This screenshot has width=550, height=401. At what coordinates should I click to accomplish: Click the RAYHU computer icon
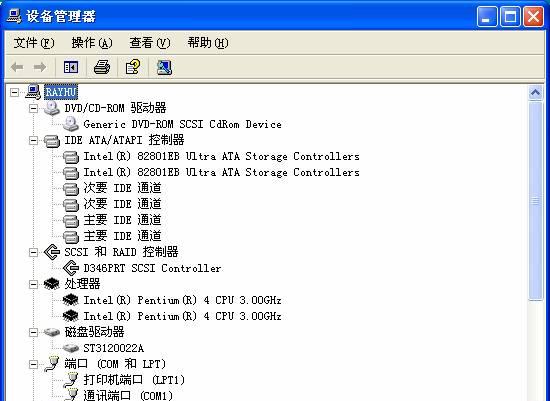coord(33,92)
